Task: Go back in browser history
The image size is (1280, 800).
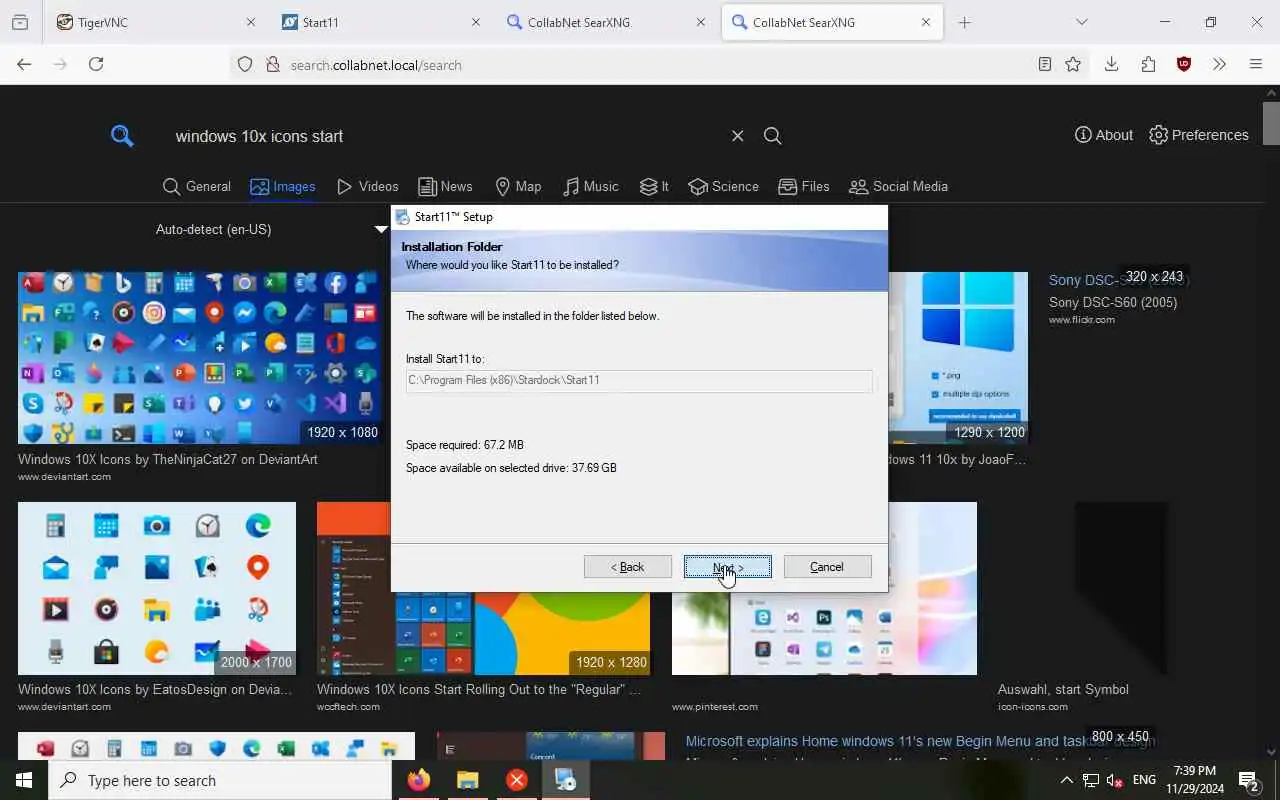Action: [x=24, y=64]
